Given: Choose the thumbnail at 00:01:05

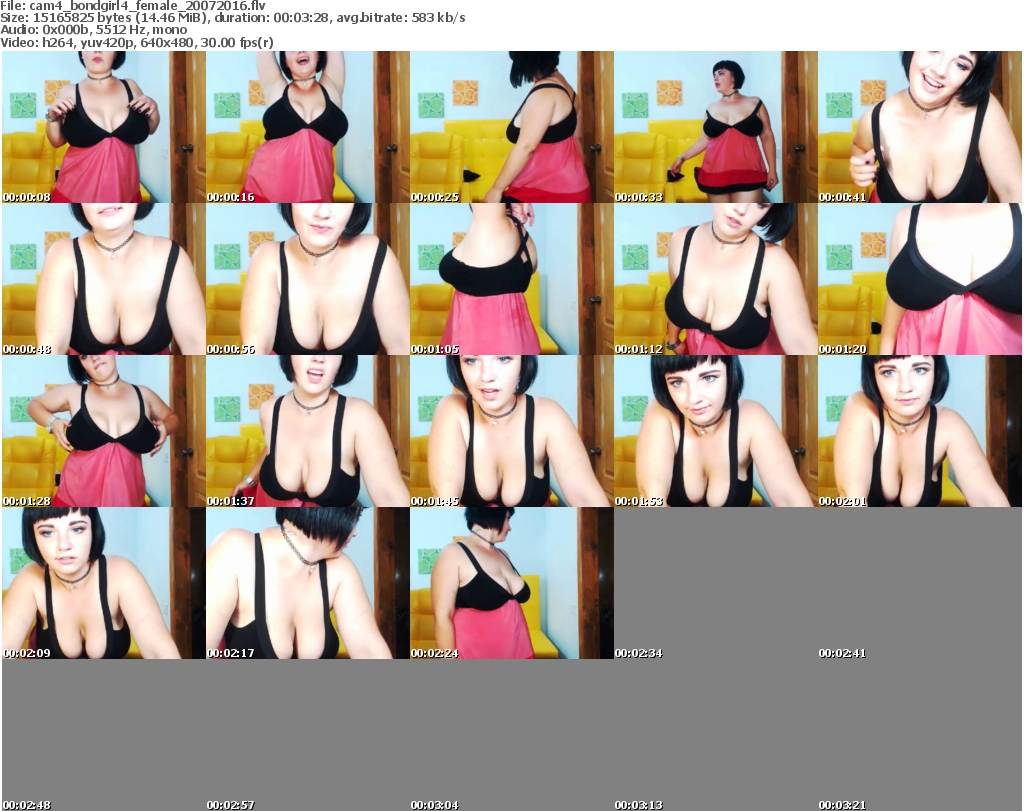Looking at the screenshot, I should (512, 279).
